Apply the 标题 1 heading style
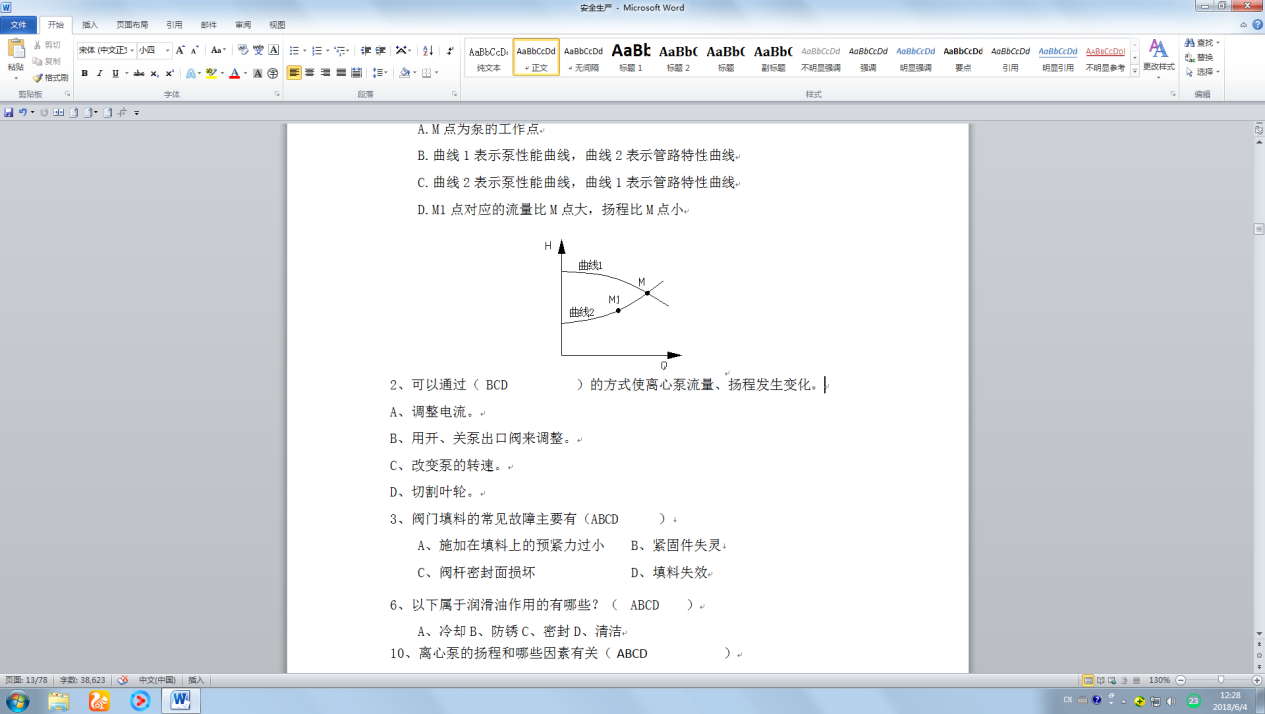 (631, 57)
